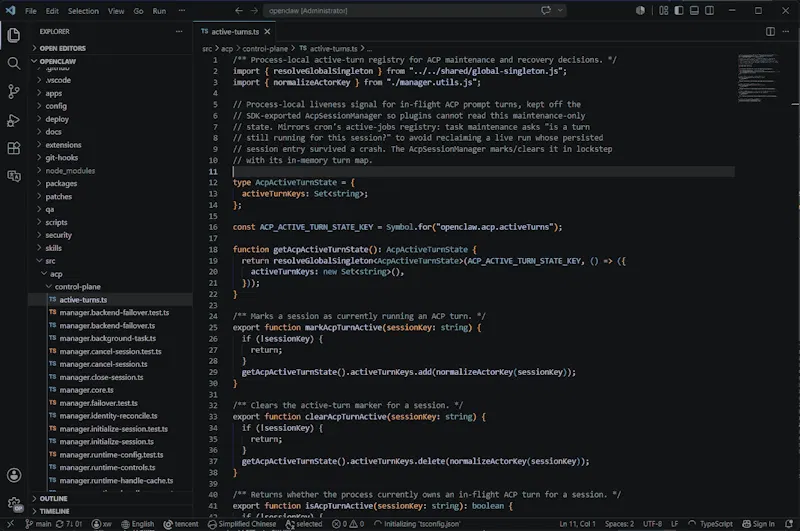Image resolution: width=800 pixels, height=531 pixels.
Task: Click Sign In in status bar
Action: click(x=758, y=524)
